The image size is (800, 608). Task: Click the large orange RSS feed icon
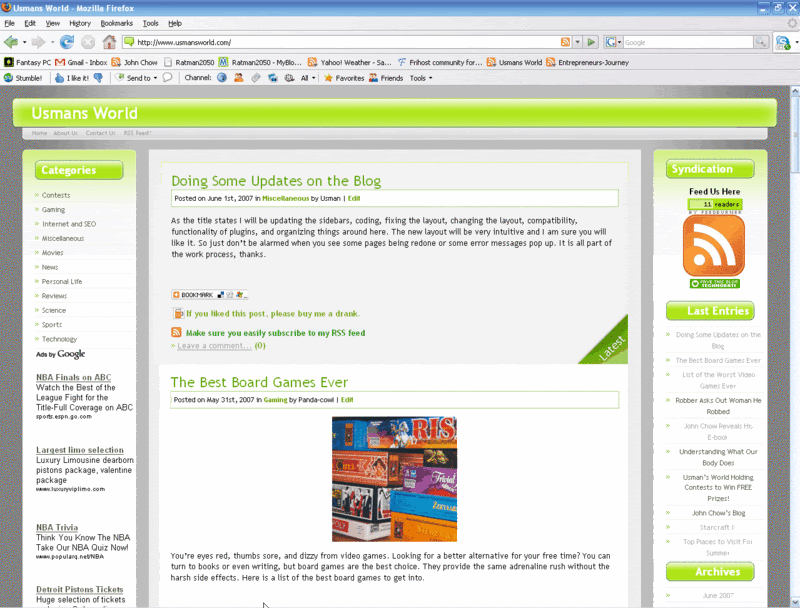[x=713, y=246]
